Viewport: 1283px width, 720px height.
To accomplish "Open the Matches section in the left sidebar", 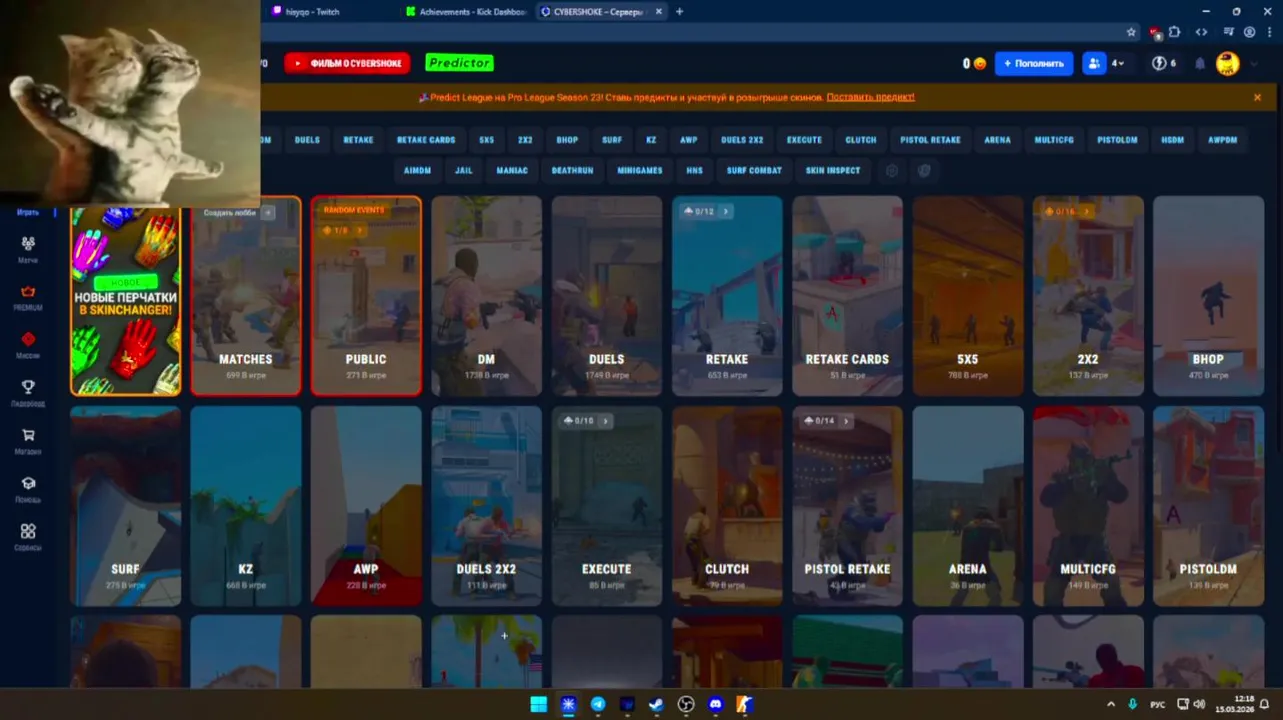I will coord(28,248).
